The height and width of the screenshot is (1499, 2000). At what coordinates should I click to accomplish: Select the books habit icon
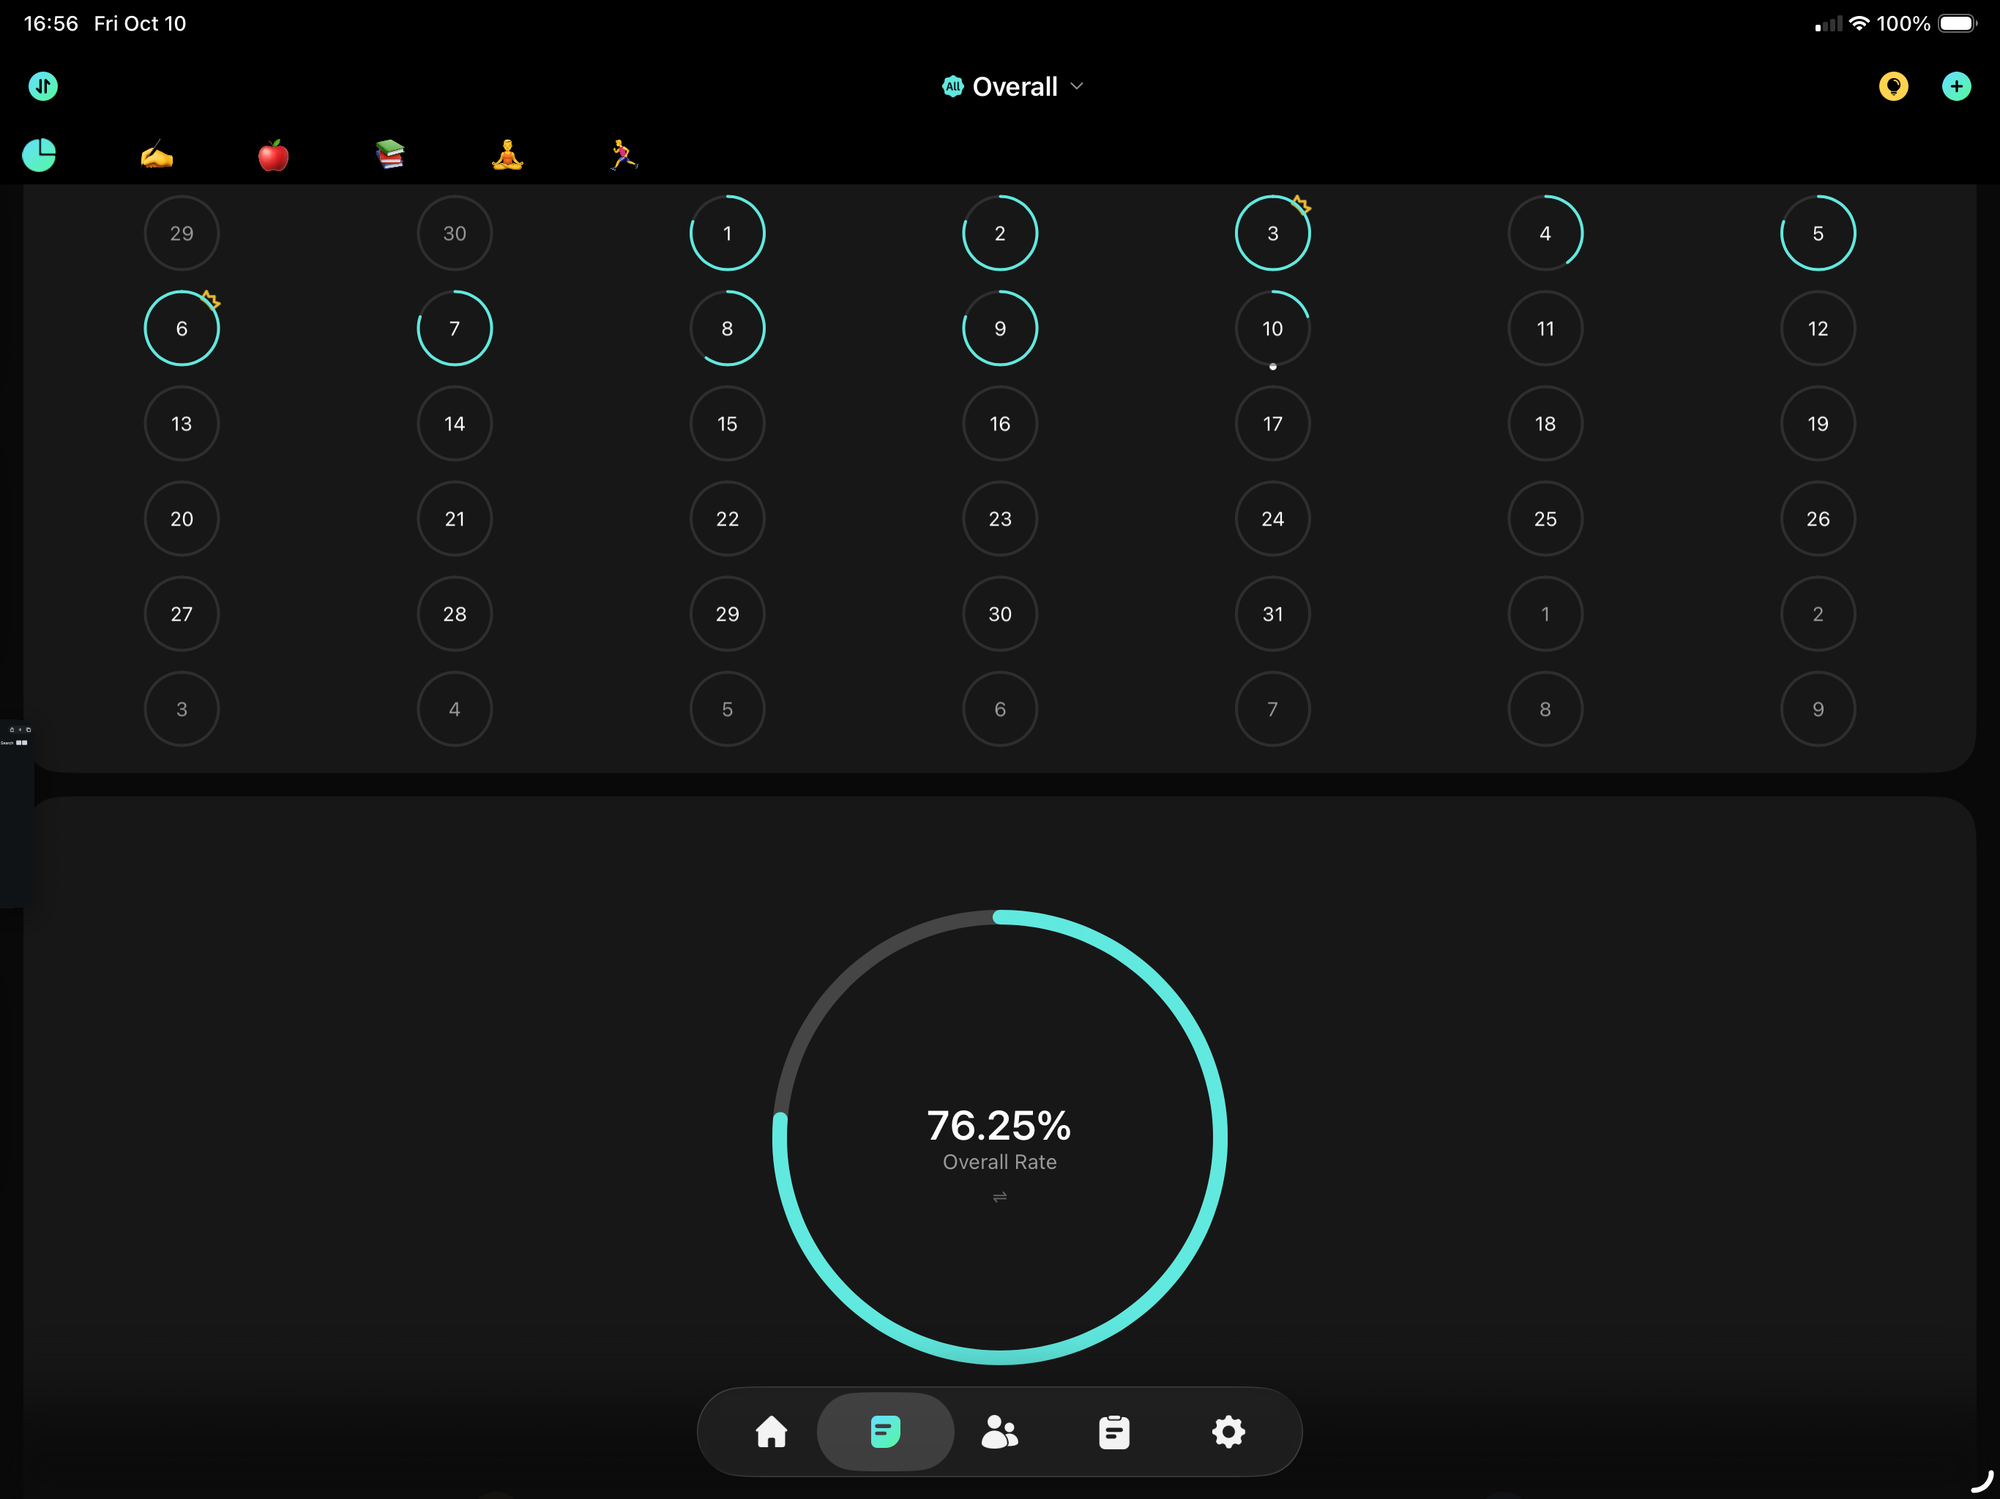point(390,155)
